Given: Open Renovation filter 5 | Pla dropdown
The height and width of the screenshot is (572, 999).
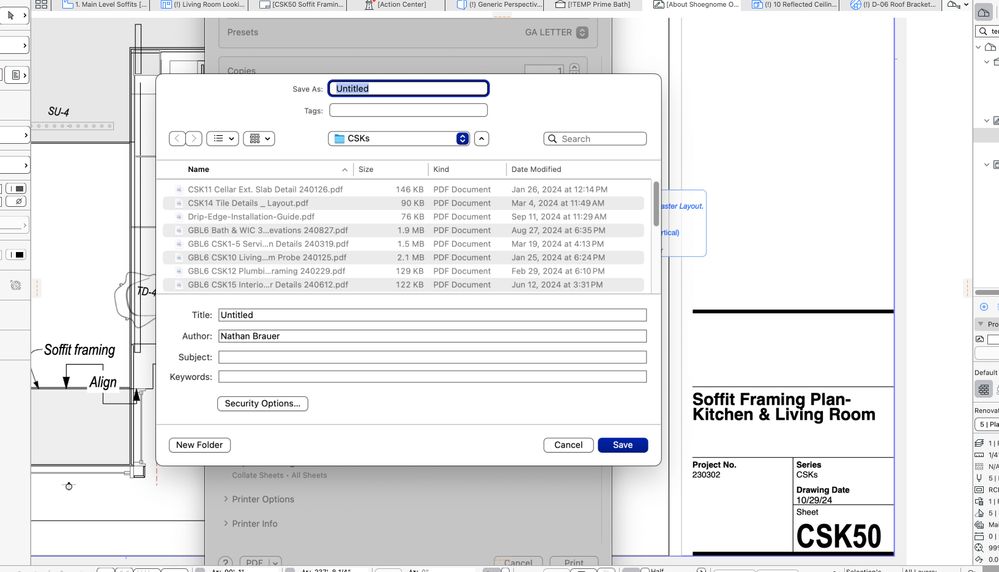Looking at the screenshot, I should coord(987,424).
